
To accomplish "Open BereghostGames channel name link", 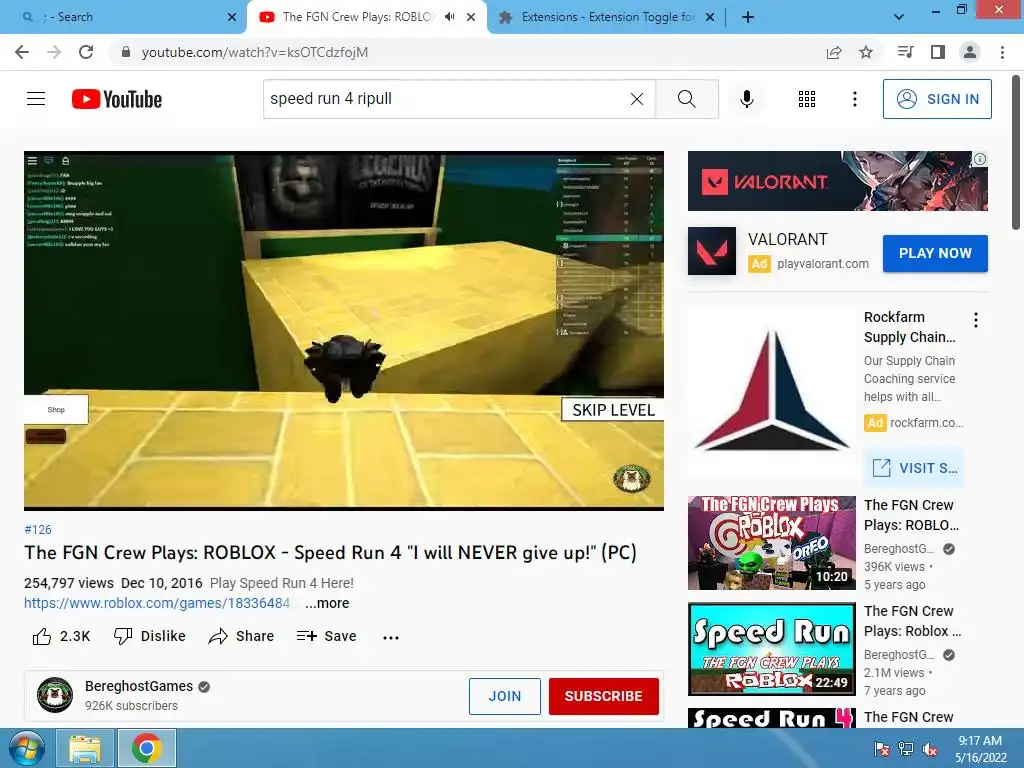I will (138, 686).
